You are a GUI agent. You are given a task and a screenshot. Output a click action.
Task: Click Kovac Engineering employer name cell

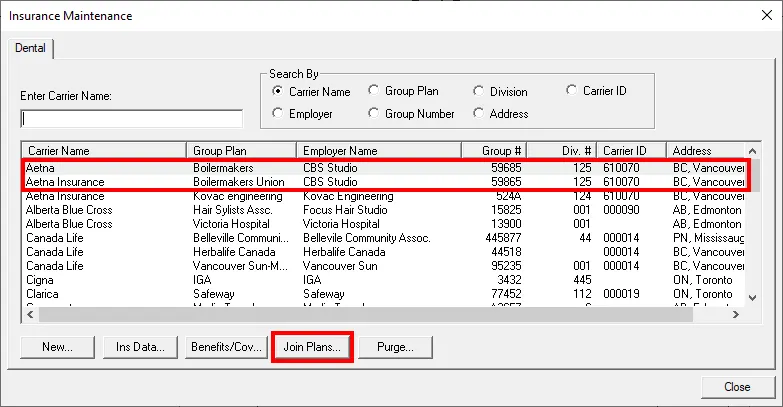pyautogui.click(x=348, y=196)
